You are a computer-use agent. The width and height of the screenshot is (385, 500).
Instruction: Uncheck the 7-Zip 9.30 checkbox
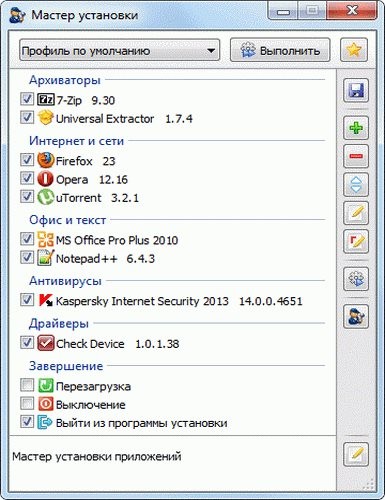pos(27,99)
